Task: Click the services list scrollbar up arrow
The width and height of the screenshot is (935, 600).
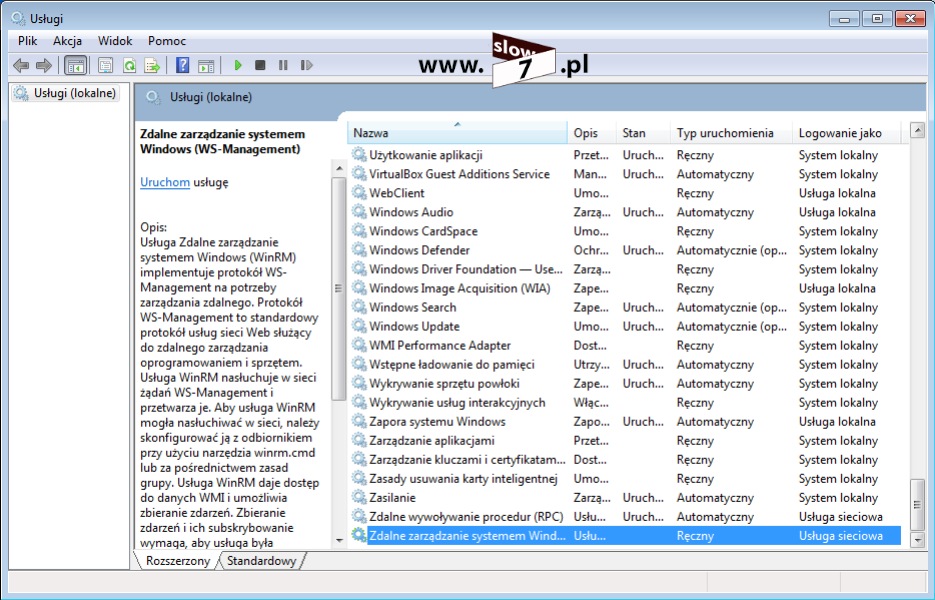Action: (917, 129)
